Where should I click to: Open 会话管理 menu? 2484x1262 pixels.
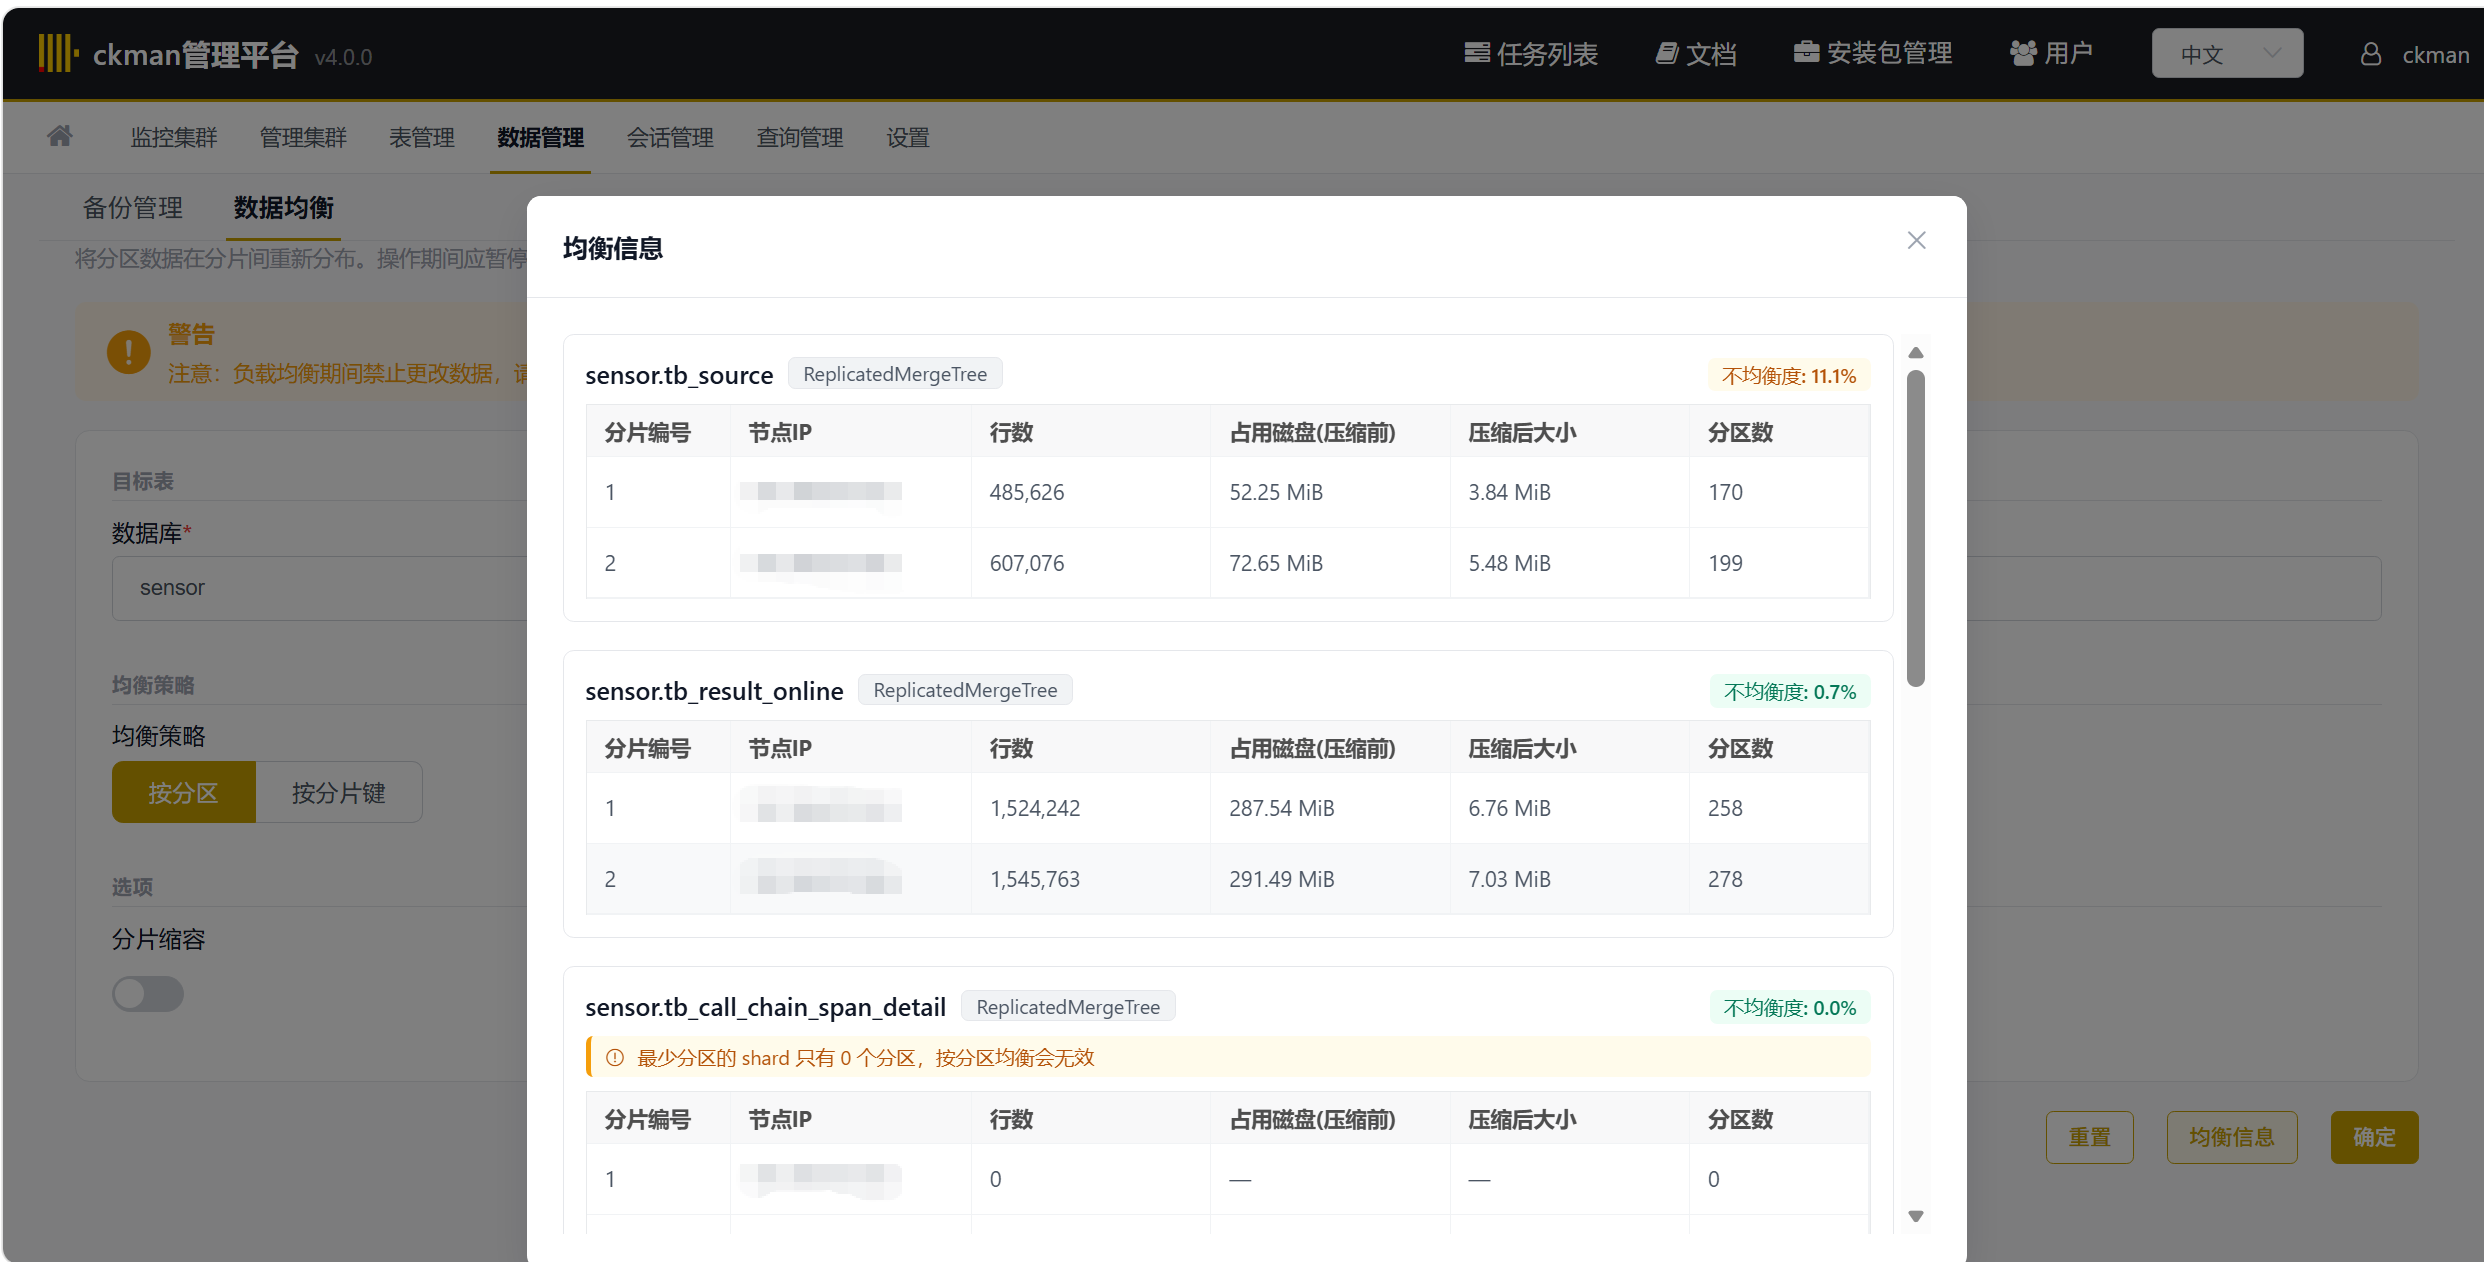click(670, 137)
